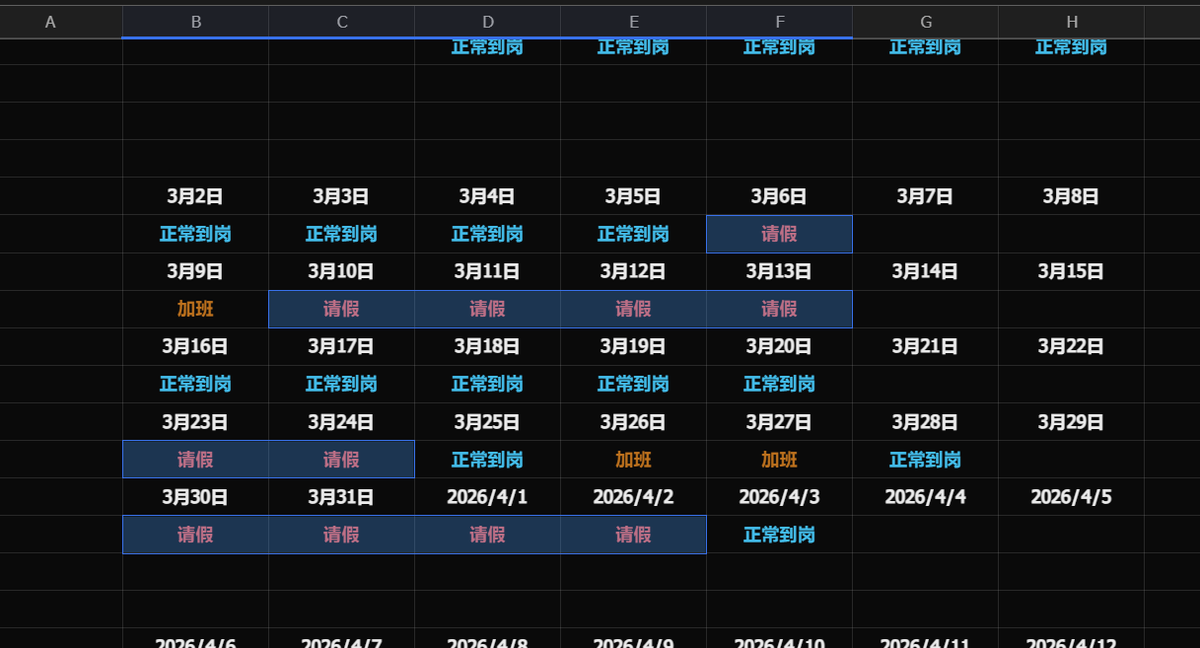Viewport: 1200px width, 648px height.
Task: Select column F header
Action: (780, 22)
